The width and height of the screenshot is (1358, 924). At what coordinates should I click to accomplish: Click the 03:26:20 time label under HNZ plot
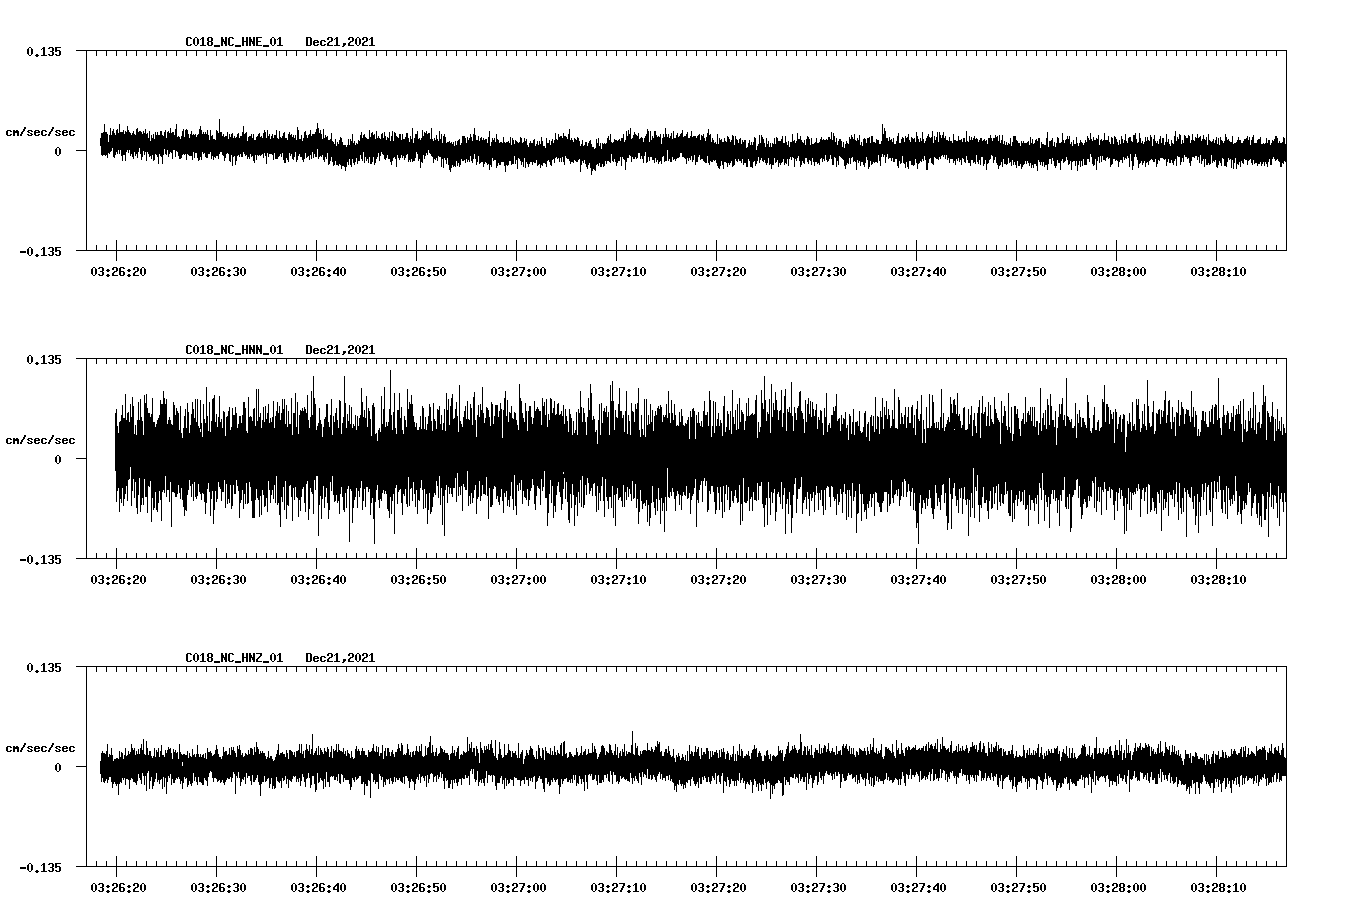click(x=118, y=887)
